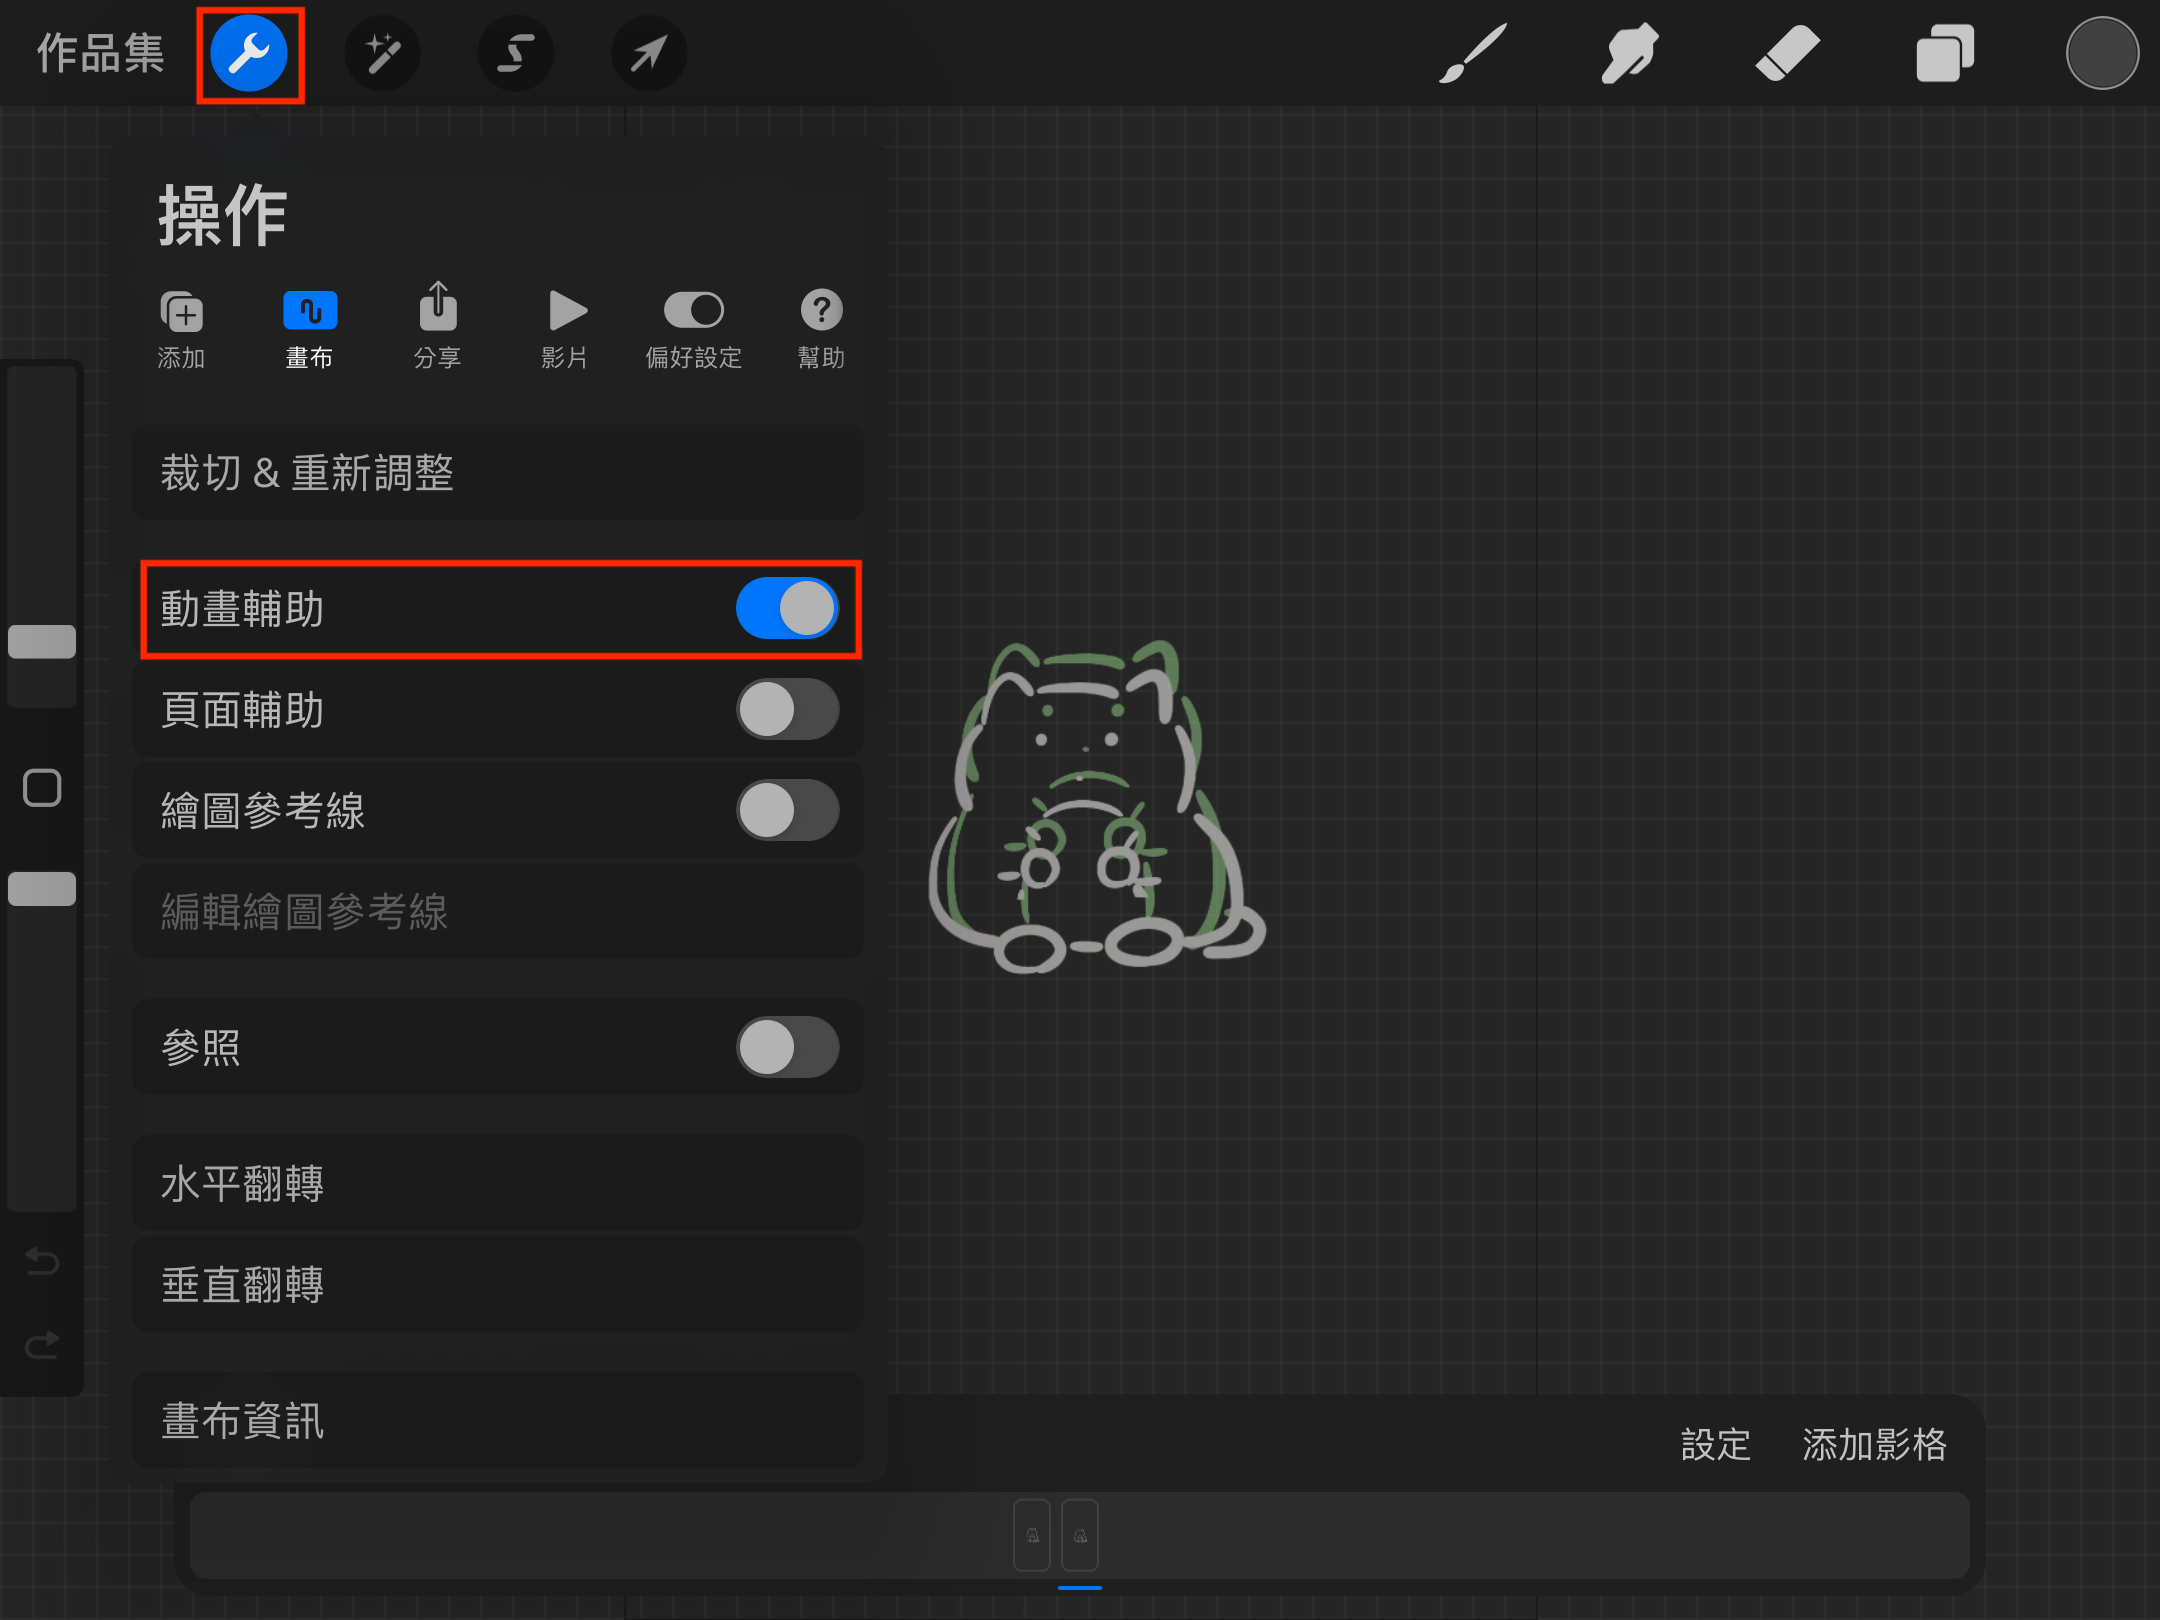Turn off 動畫輔助 animation assist toggle
The width and height of the screenshot is (2160, 1620).
pos(787,609)
